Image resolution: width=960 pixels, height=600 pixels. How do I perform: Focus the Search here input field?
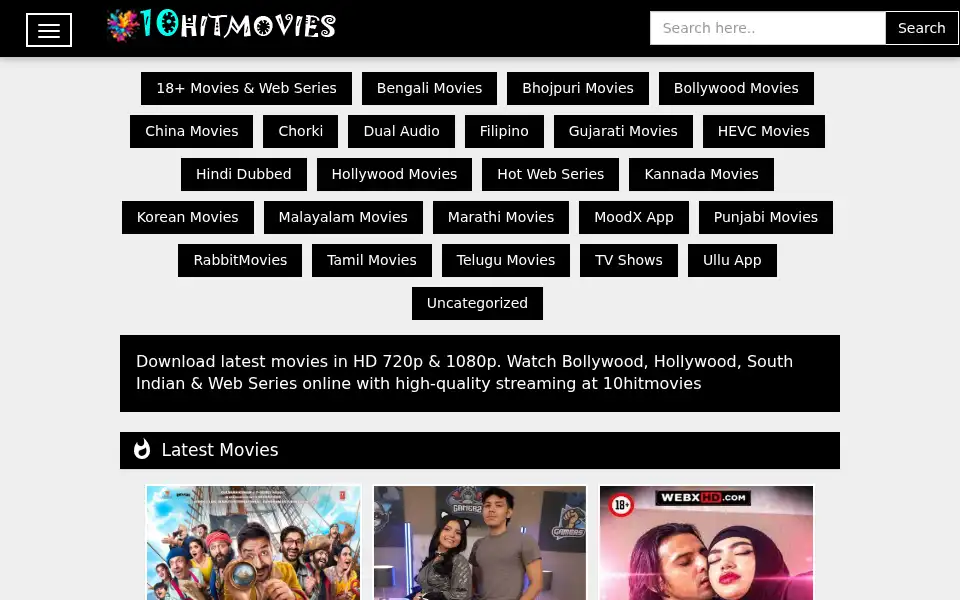tap(768, 28)
